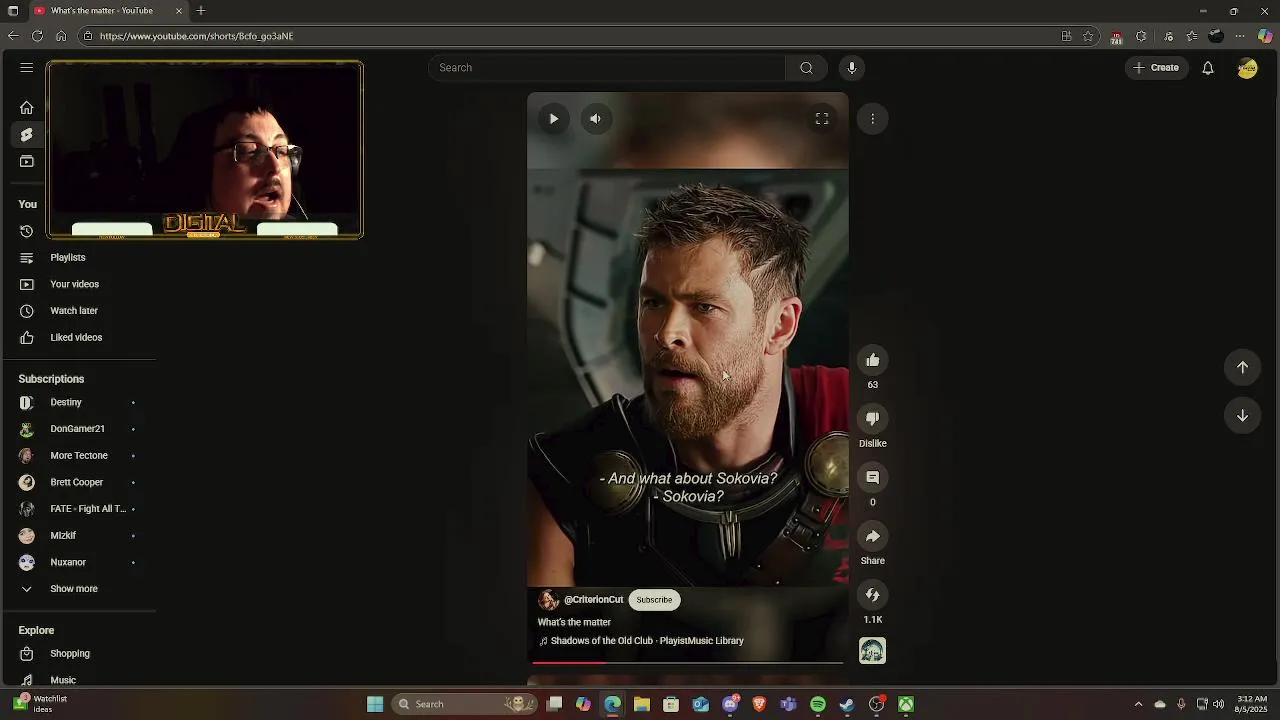1280x720 pixels.
Task: Toggle YouTube hamburger guide menu
Action: [27, 68]
